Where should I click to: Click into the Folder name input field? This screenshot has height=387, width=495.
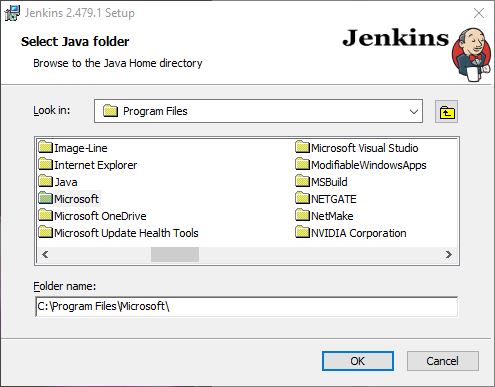tap(246, 306)
